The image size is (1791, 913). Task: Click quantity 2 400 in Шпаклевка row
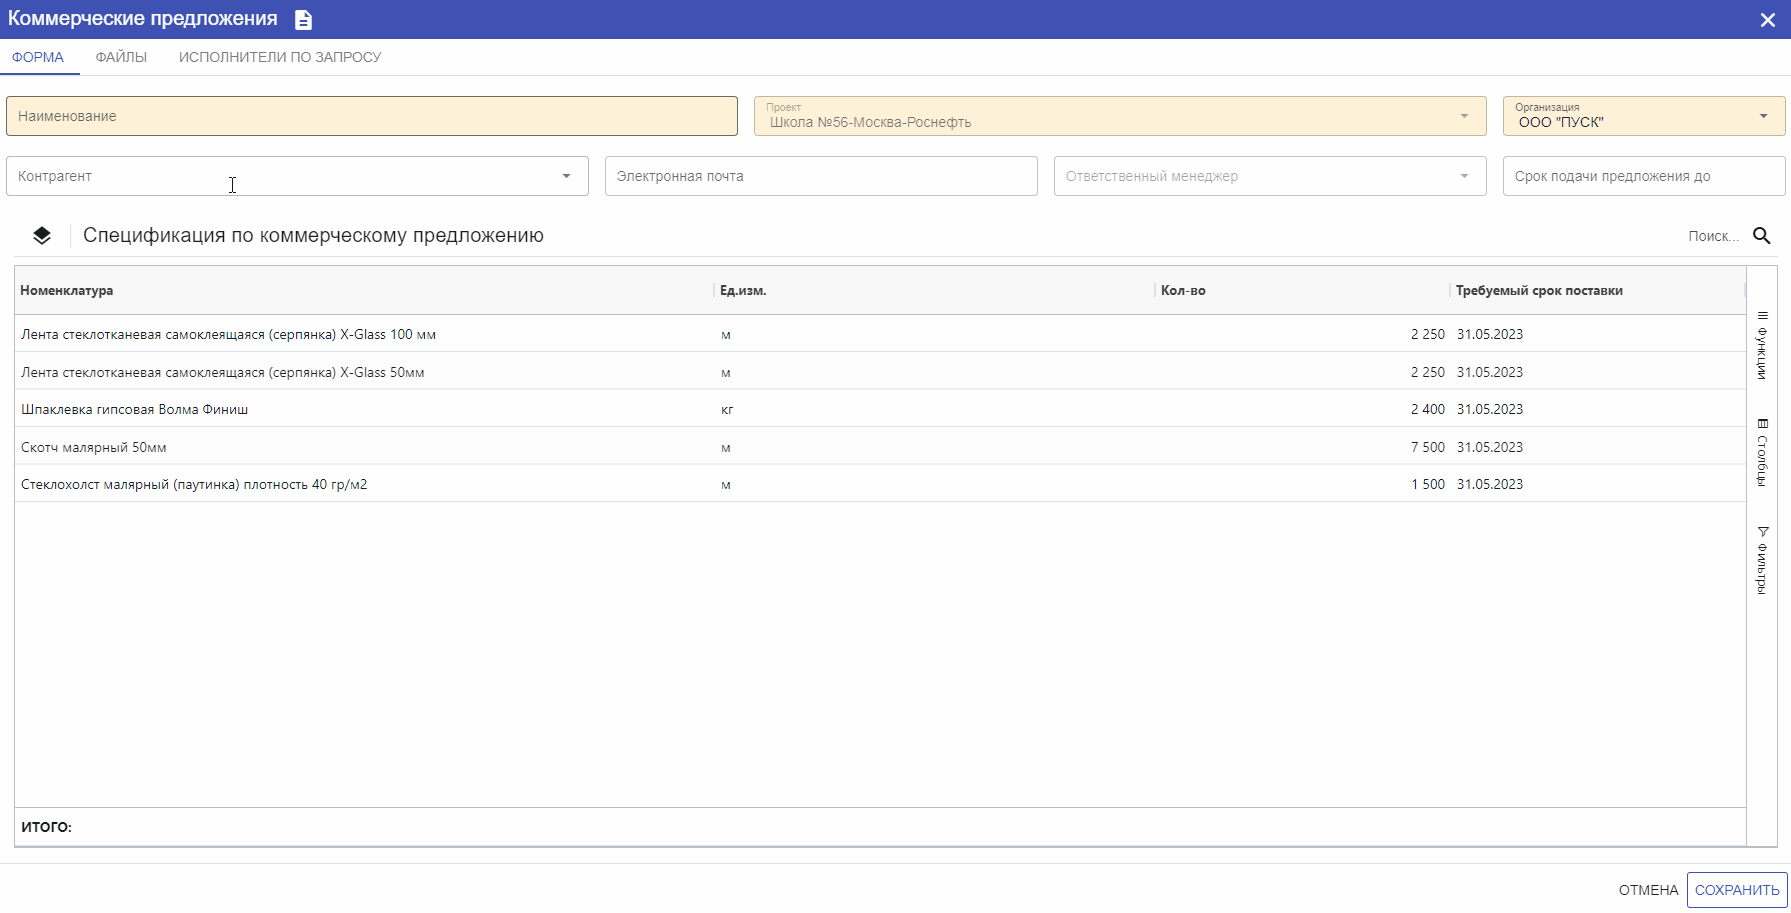coord(1428,409)
